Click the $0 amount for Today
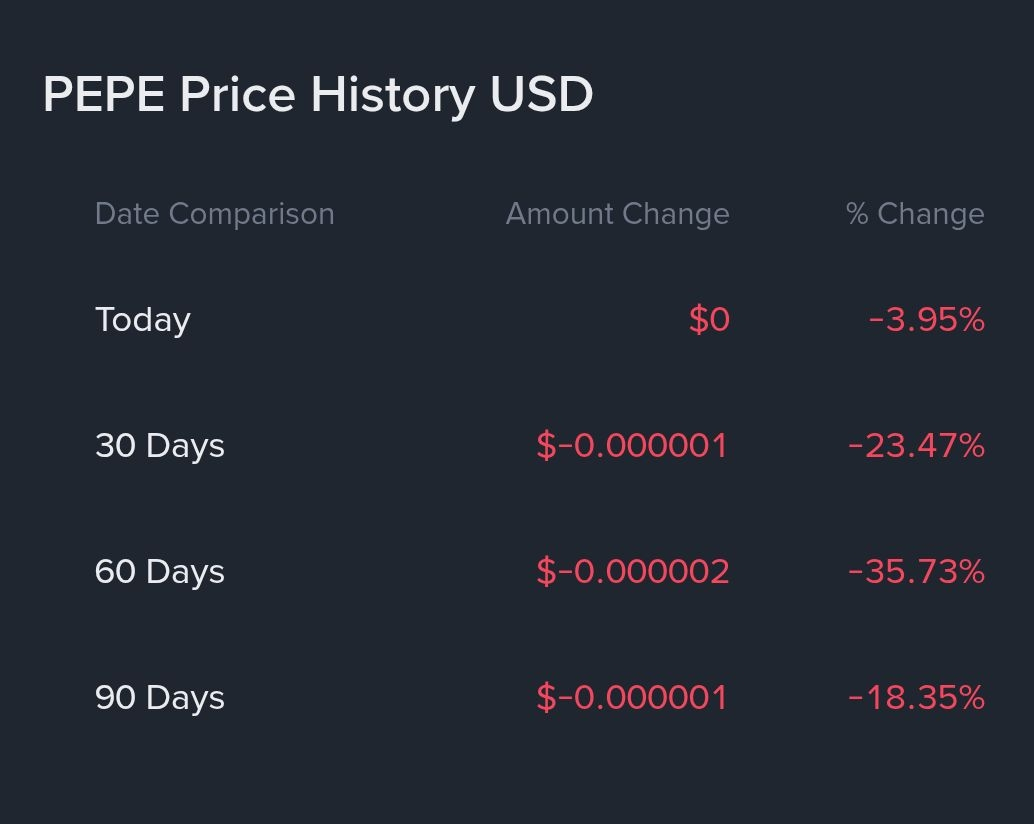The width and height of the screenshot is (1034, 824). click(709, 320)
